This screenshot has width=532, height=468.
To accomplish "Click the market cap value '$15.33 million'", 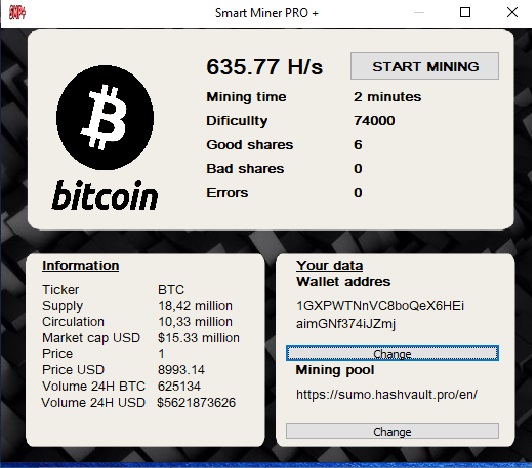I will click(x=199, y=338).
